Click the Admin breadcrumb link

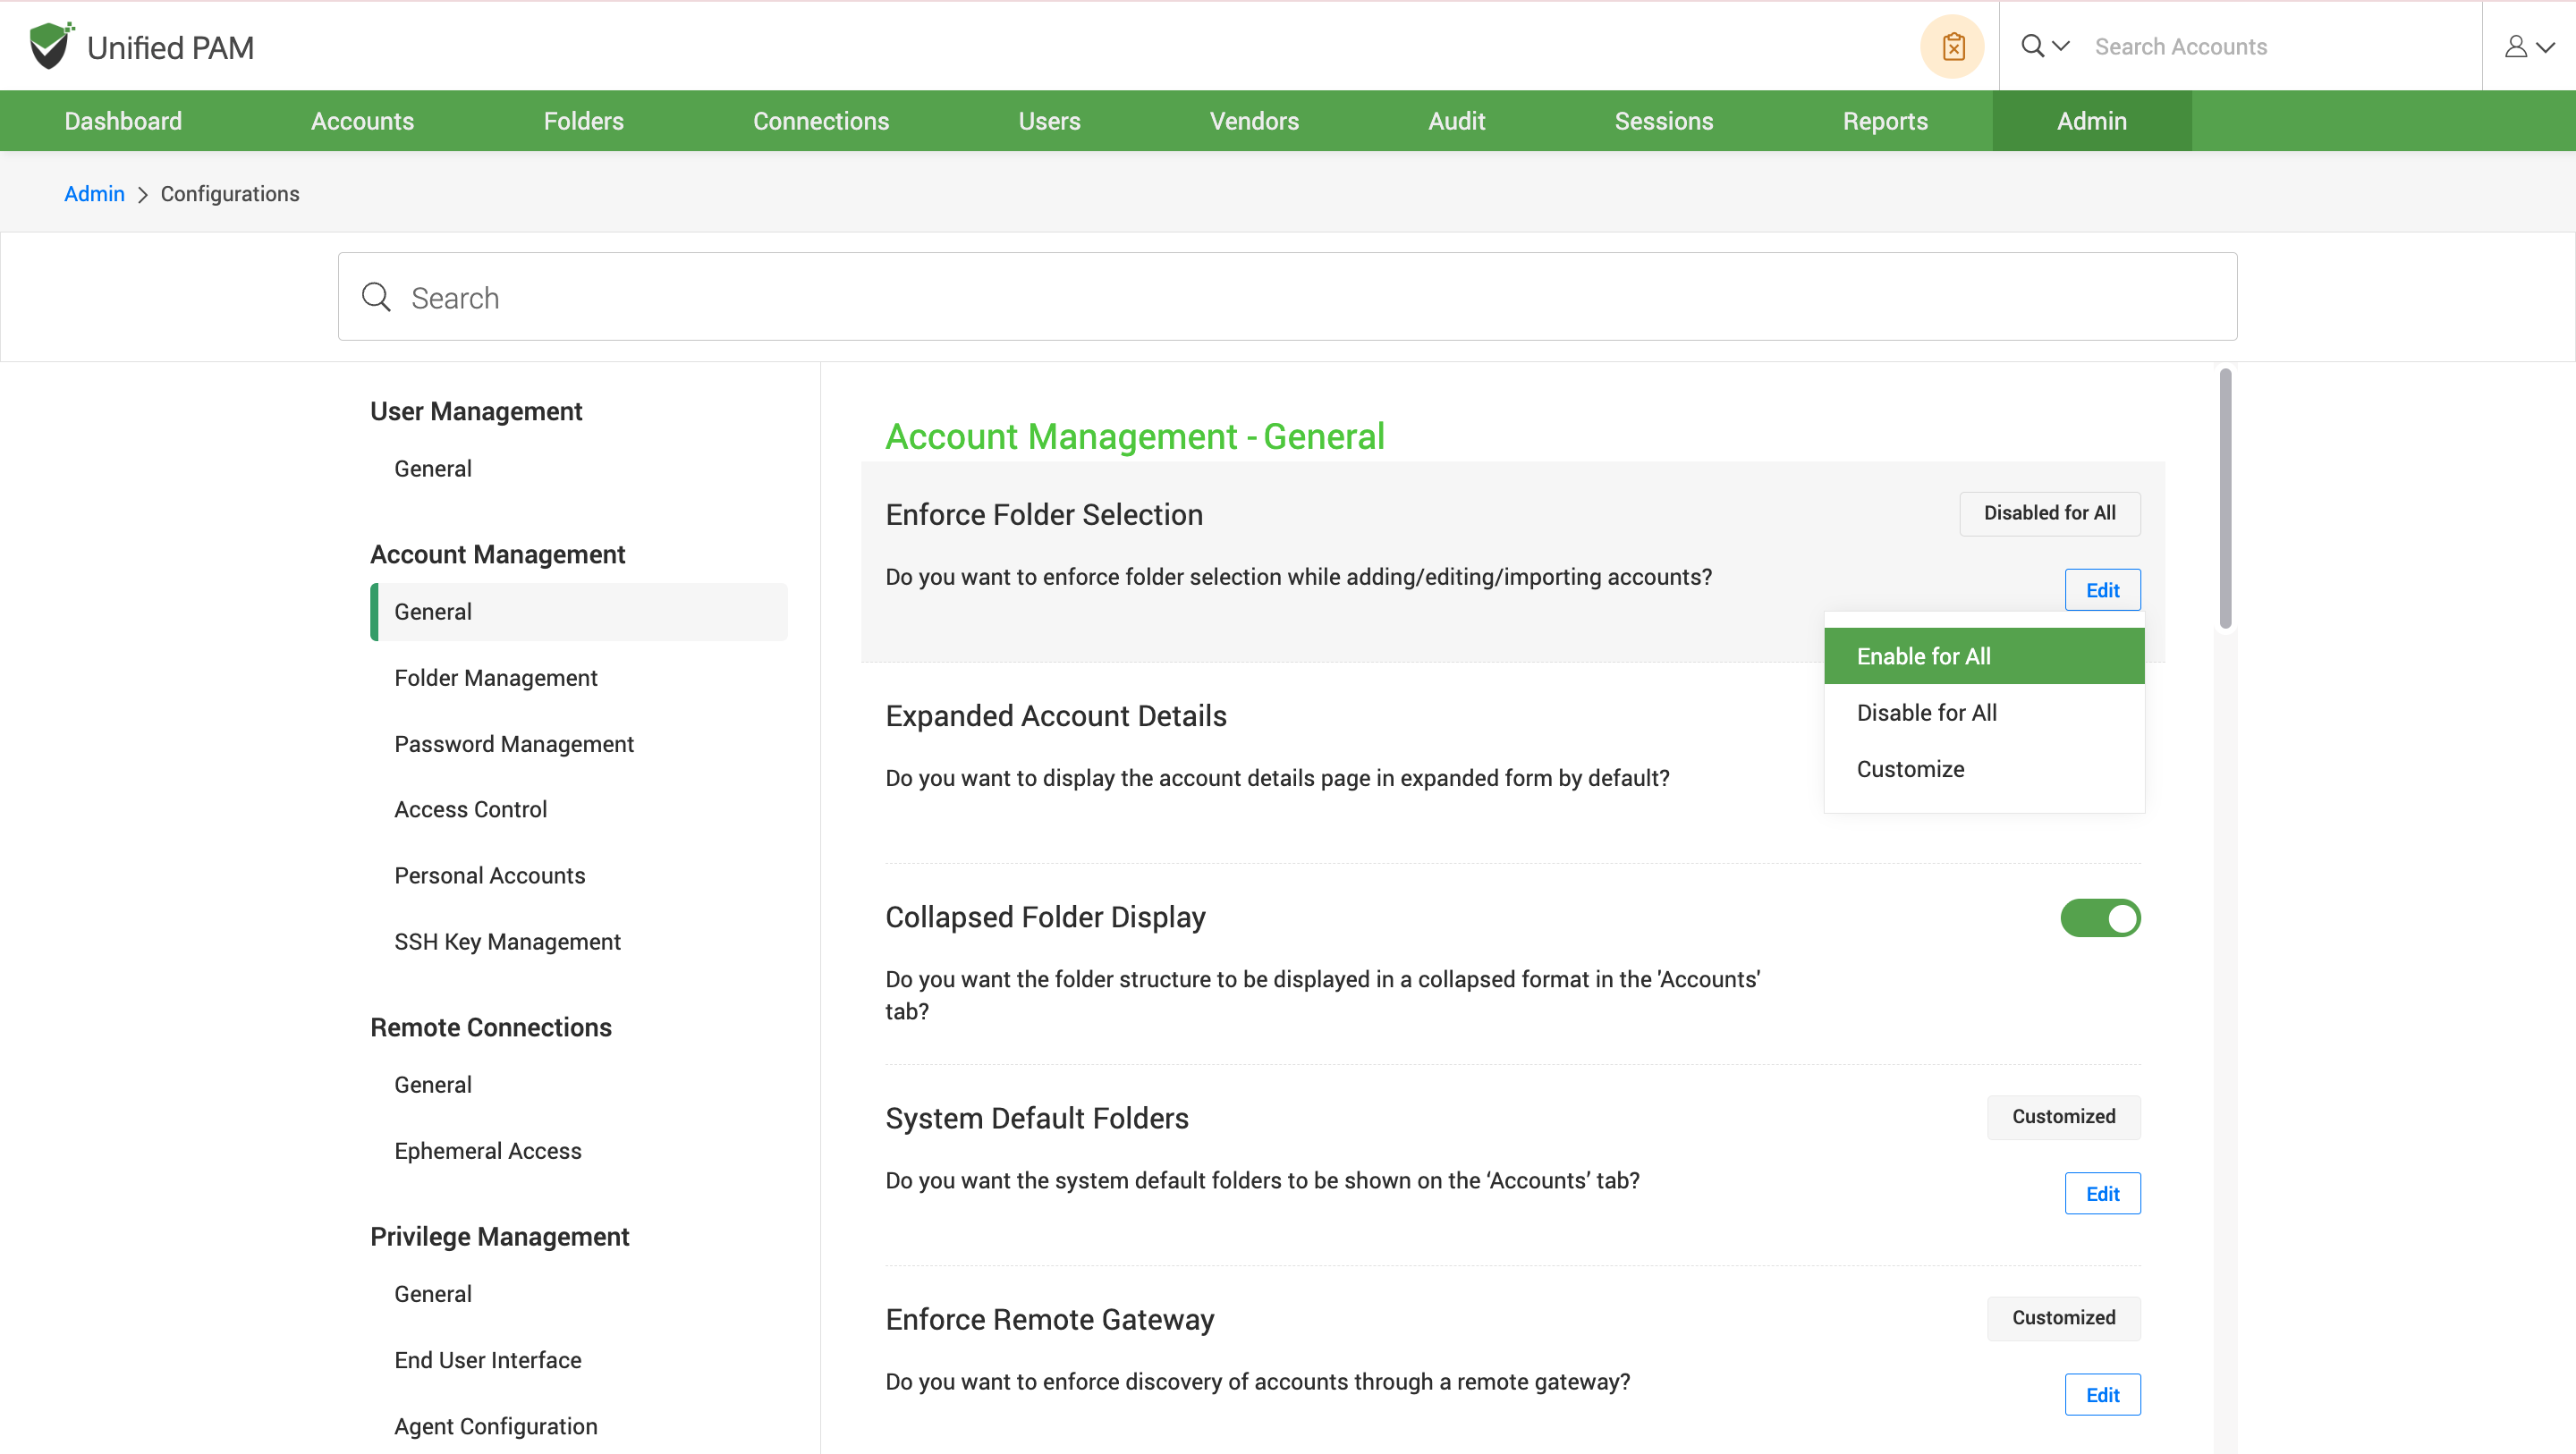94,194
